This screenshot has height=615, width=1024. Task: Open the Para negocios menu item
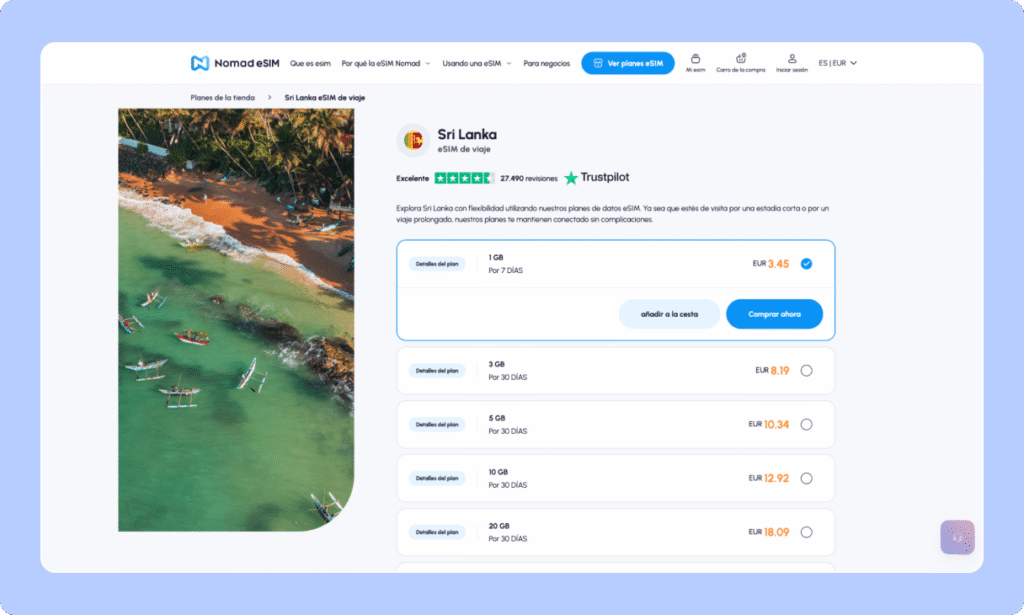546,63
